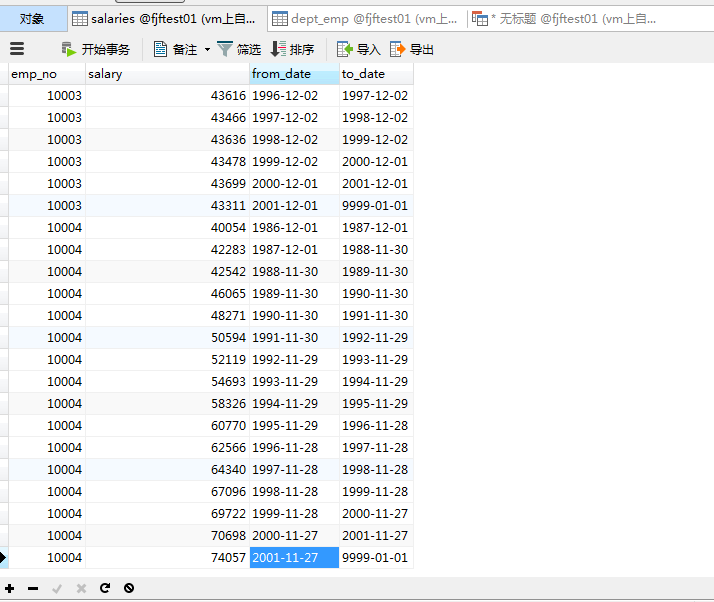
Task: Select salary cell 48271
Action: [167, 316]
